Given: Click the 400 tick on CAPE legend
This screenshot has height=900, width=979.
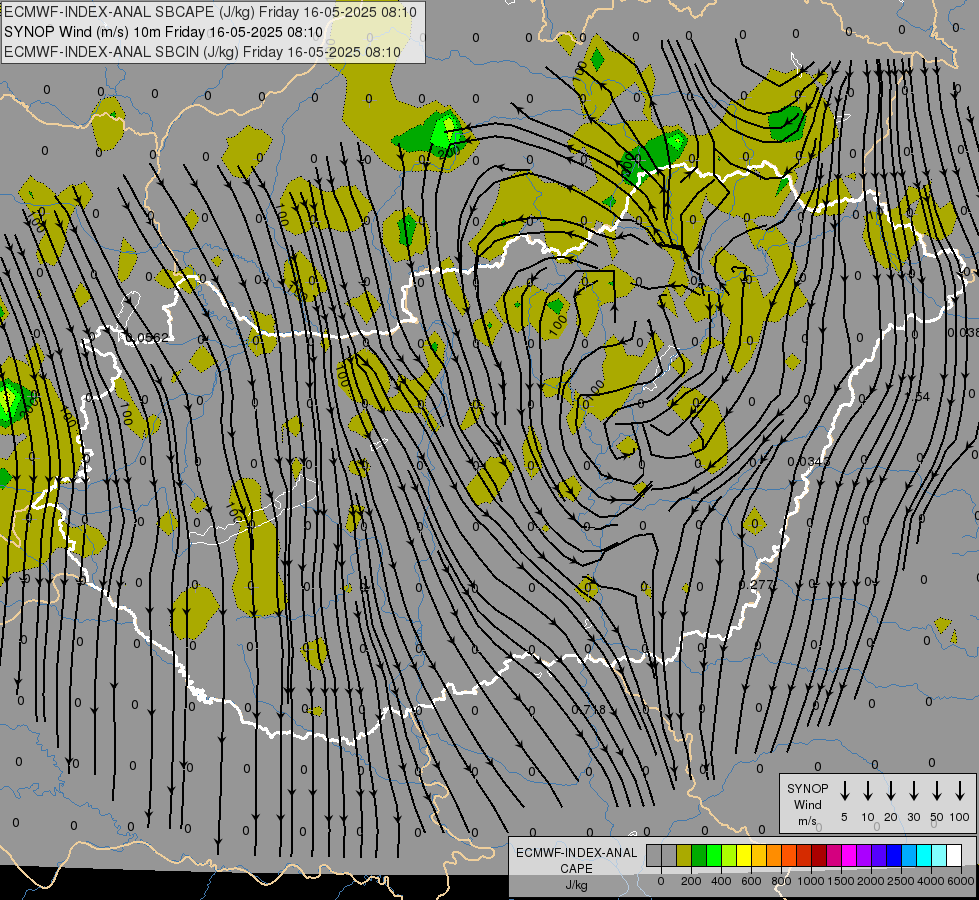Looking at the screenshot, I should [x=721, y=881].
